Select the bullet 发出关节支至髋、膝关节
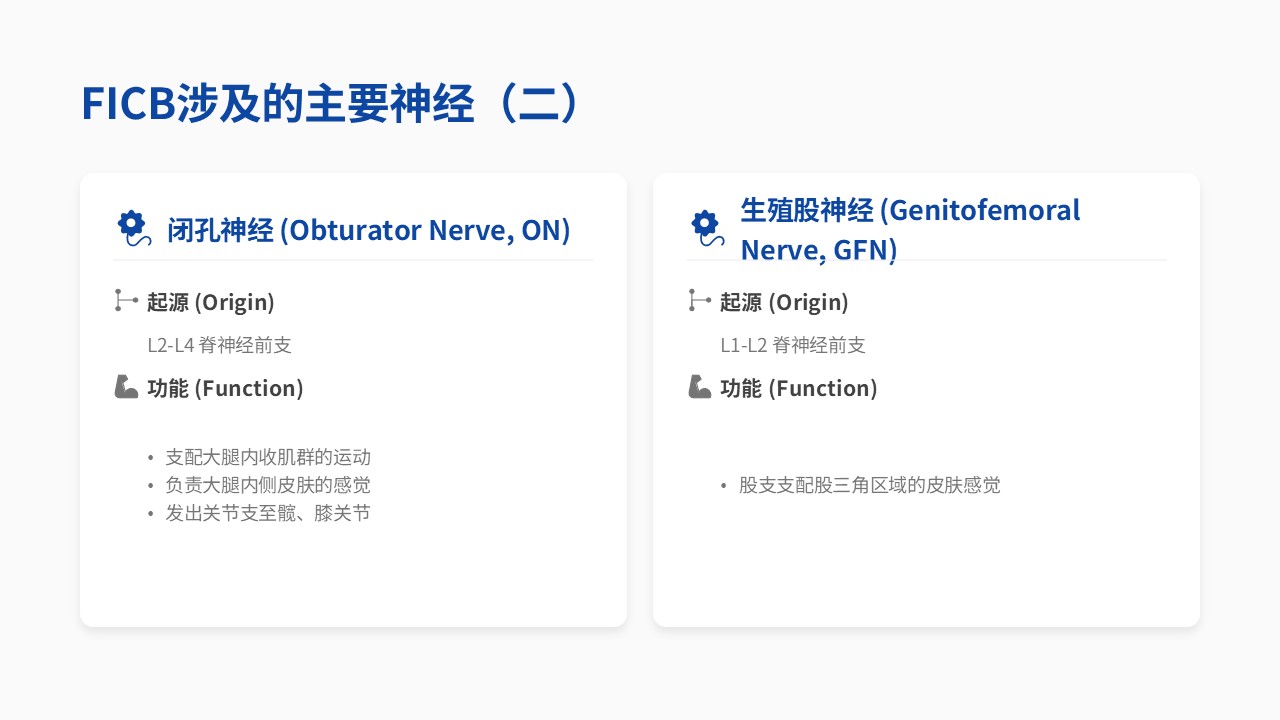Viewport: 1280px width, 720px height. (268, 513)
